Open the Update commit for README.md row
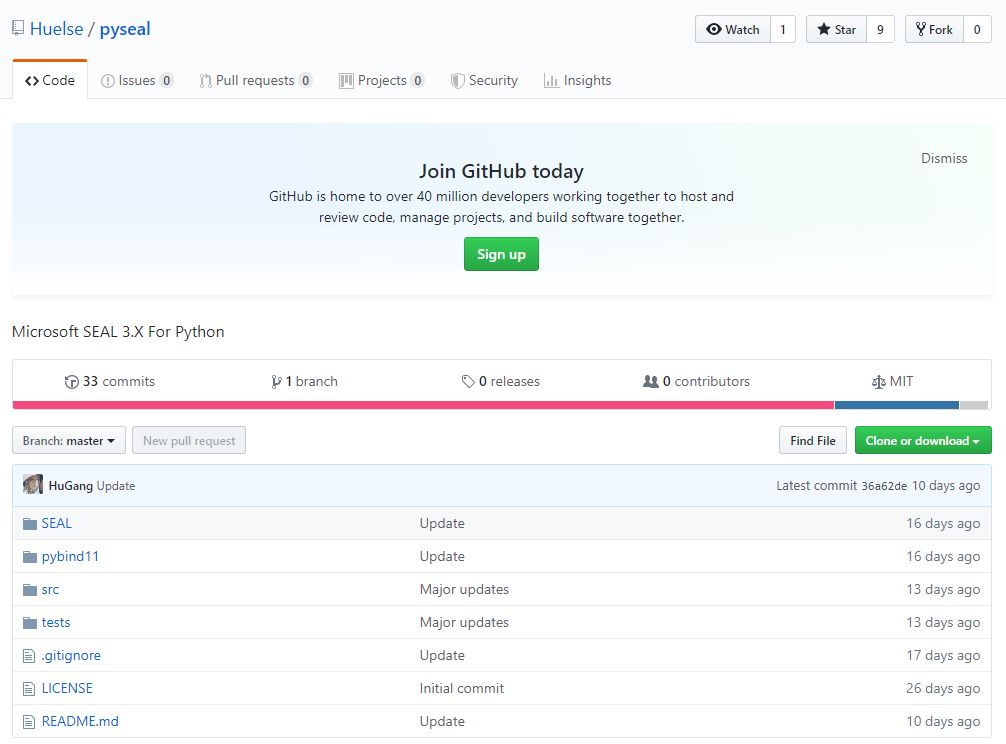 442,721
